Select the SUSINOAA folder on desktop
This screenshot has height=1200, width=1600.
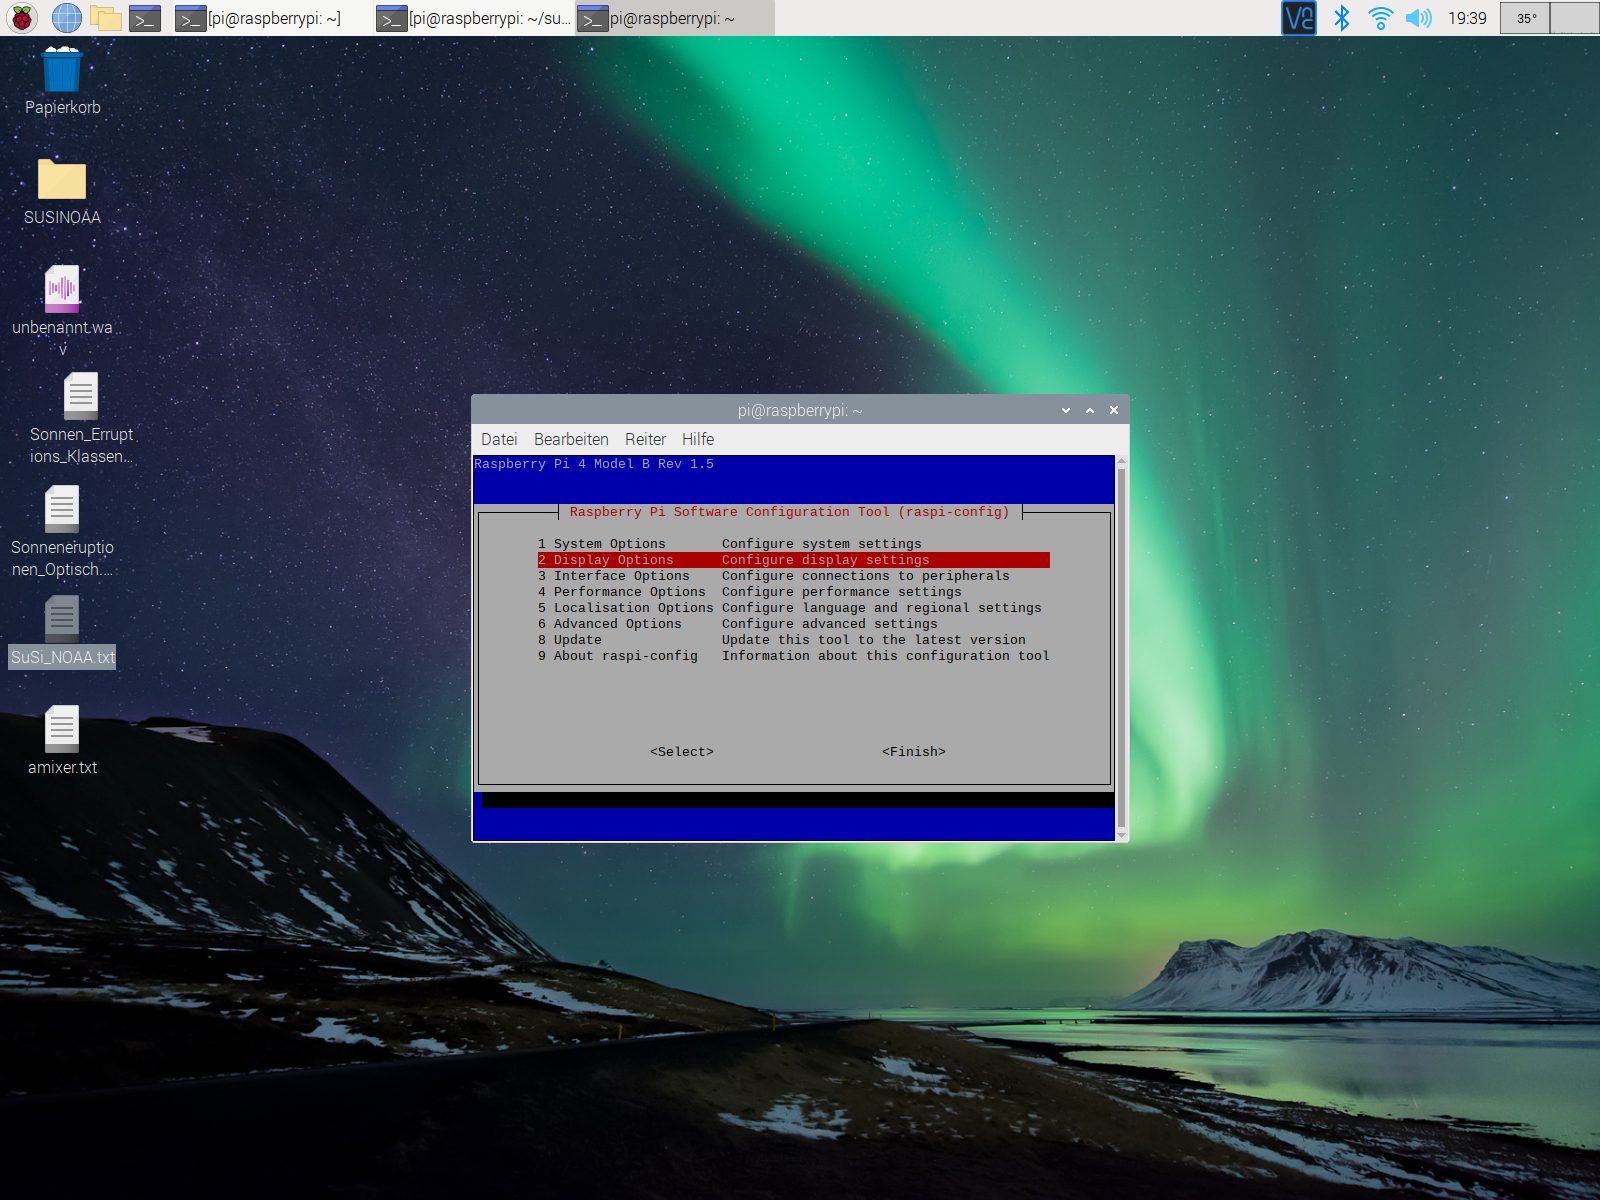click(62, 192)
